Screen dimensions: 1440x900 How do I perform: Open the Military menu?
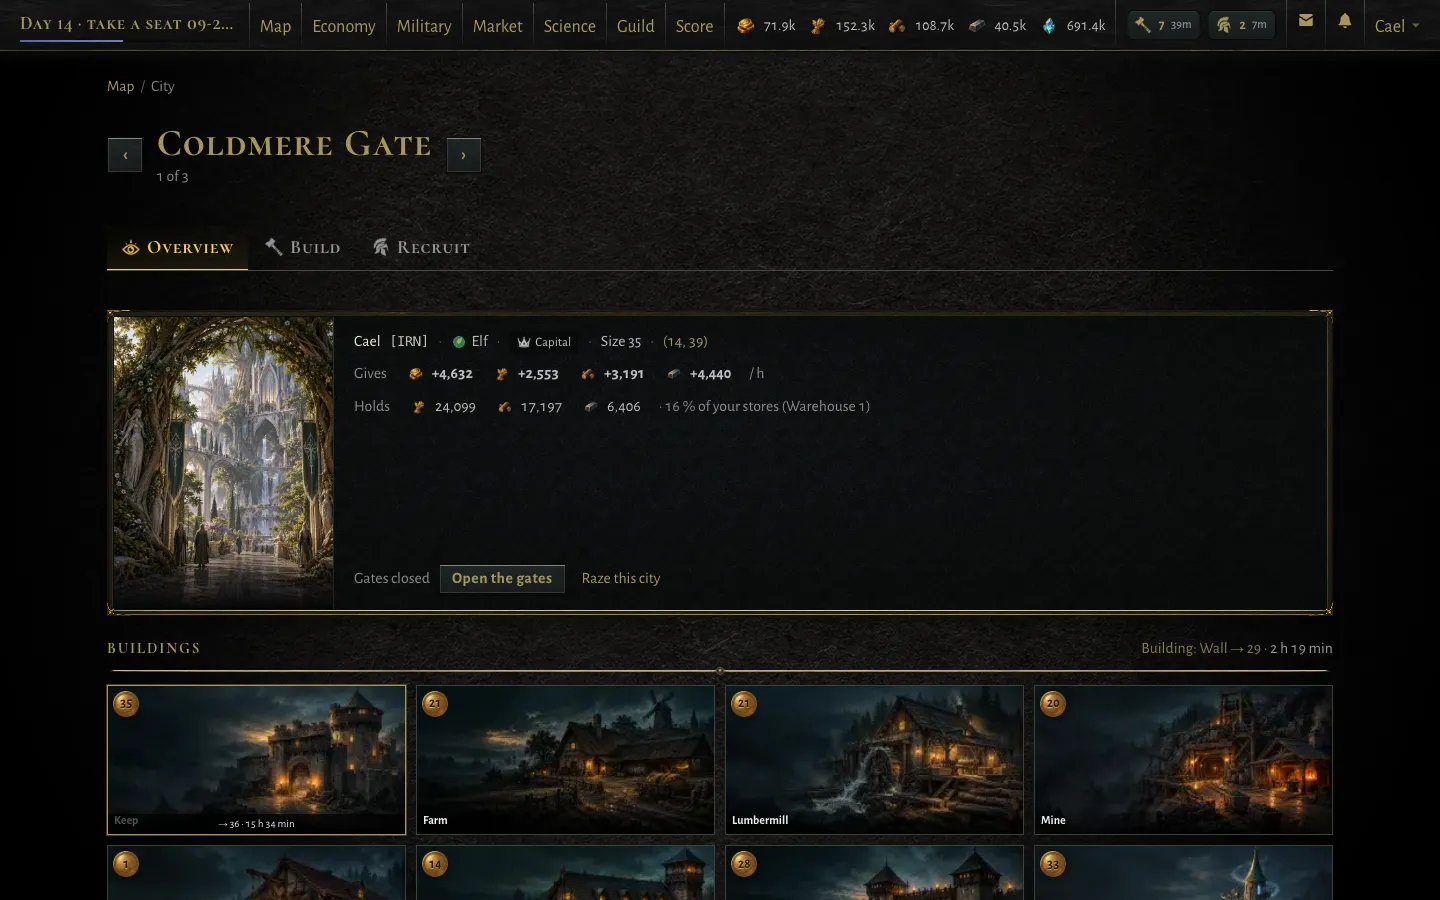click(424, 26)
